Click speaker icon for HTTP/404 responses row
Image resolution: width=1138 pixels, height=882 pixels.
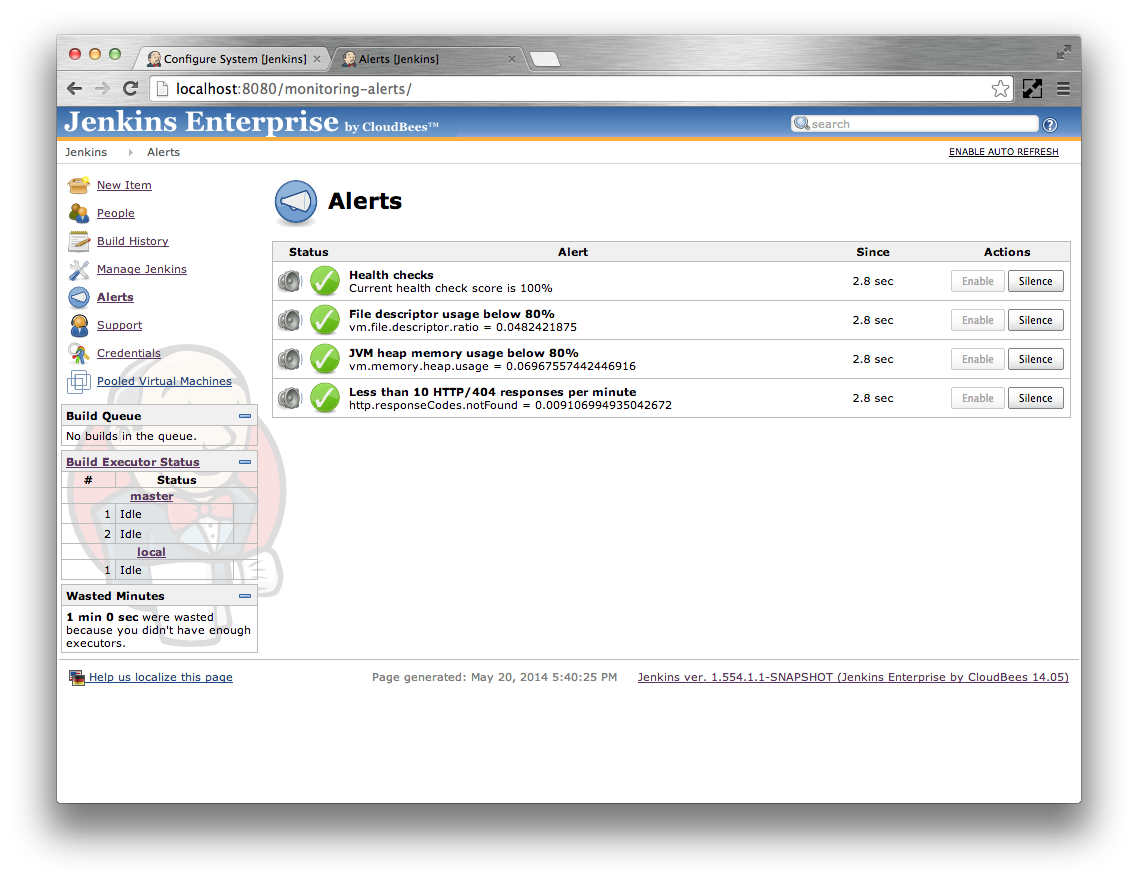(290, 398)
